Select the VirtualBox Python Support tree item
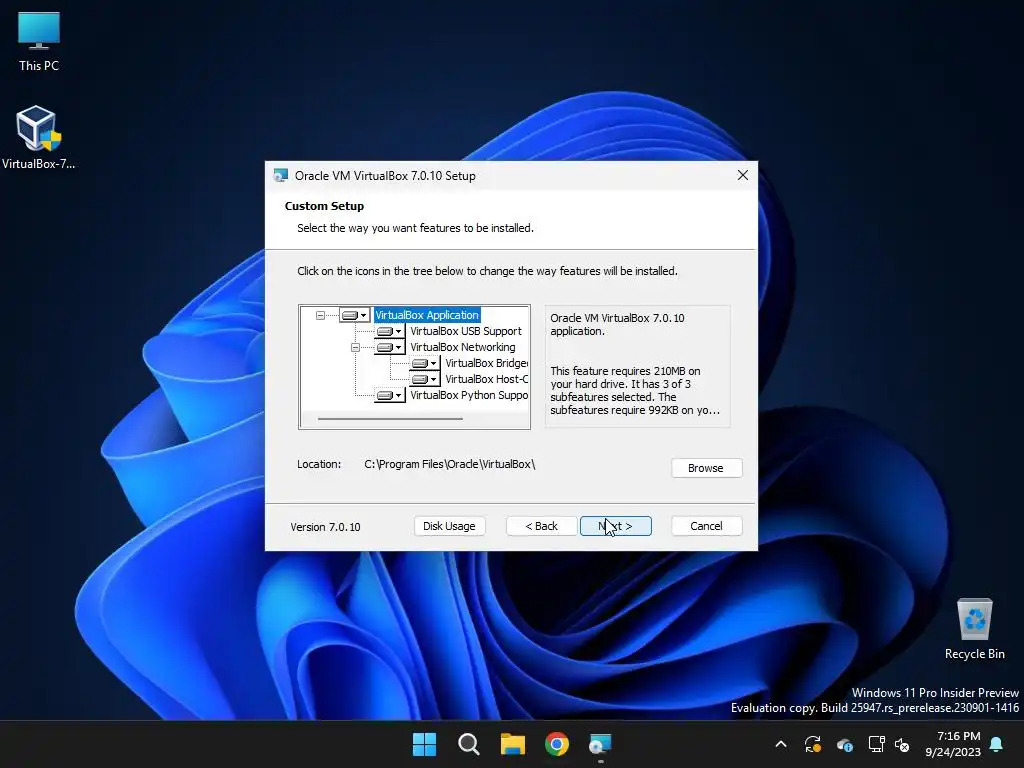Screen dimensions: 1024x768 [x=469, y=396]
